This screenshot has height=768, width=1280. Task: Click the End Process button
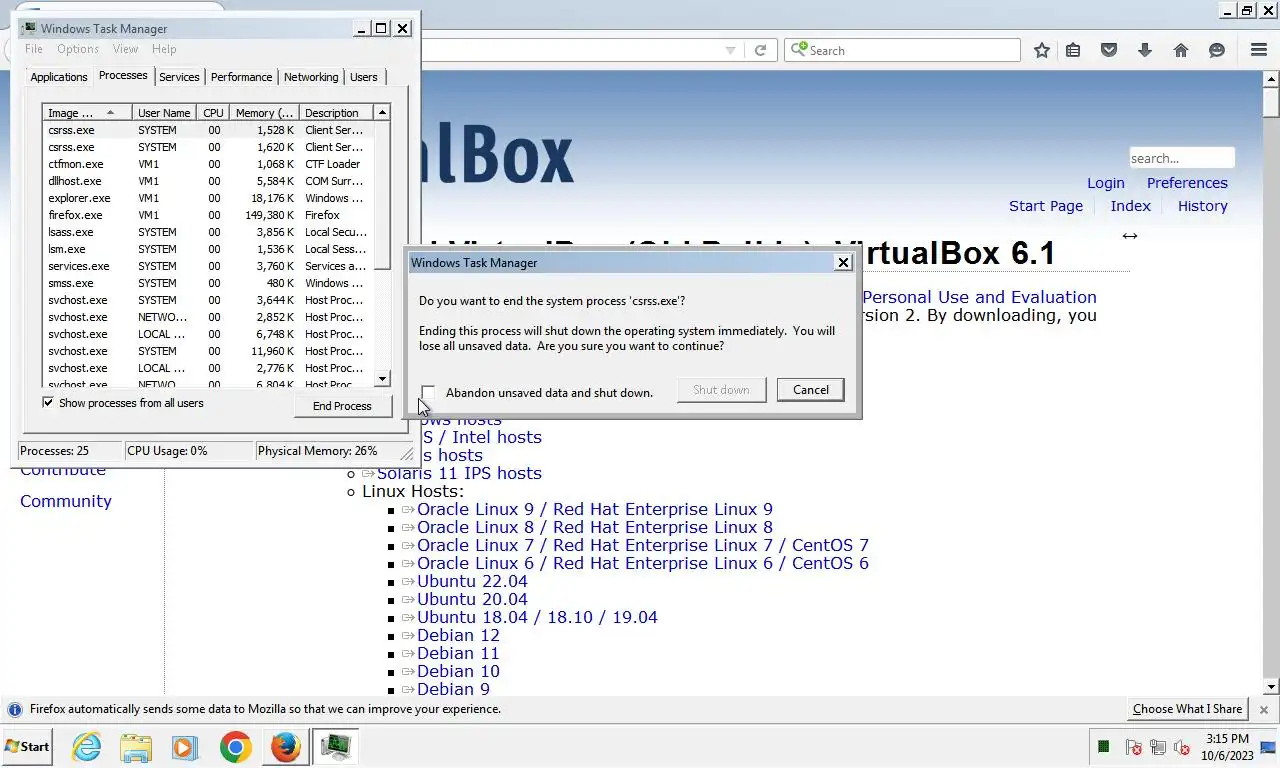(x=342, y=405)
